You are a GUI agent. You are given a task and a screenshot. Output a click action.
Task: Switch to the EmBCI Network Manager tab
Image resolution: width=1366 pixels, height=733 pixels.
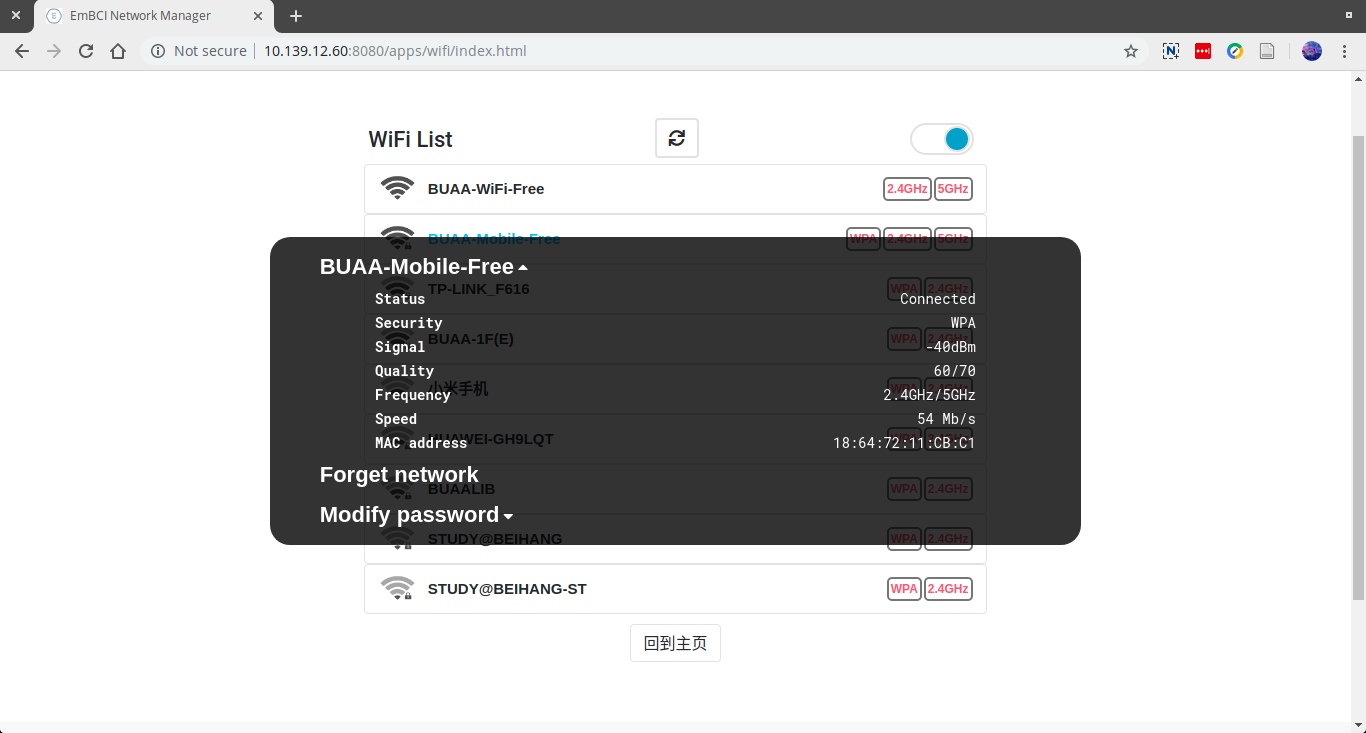(x=140, y=15)
